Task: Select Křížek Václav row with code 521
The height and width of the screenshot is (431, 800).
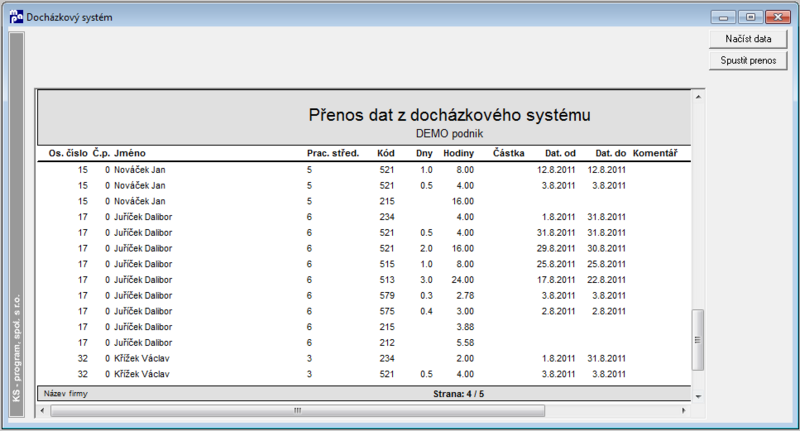Action: pyautogui.click(x=364, y=374)
